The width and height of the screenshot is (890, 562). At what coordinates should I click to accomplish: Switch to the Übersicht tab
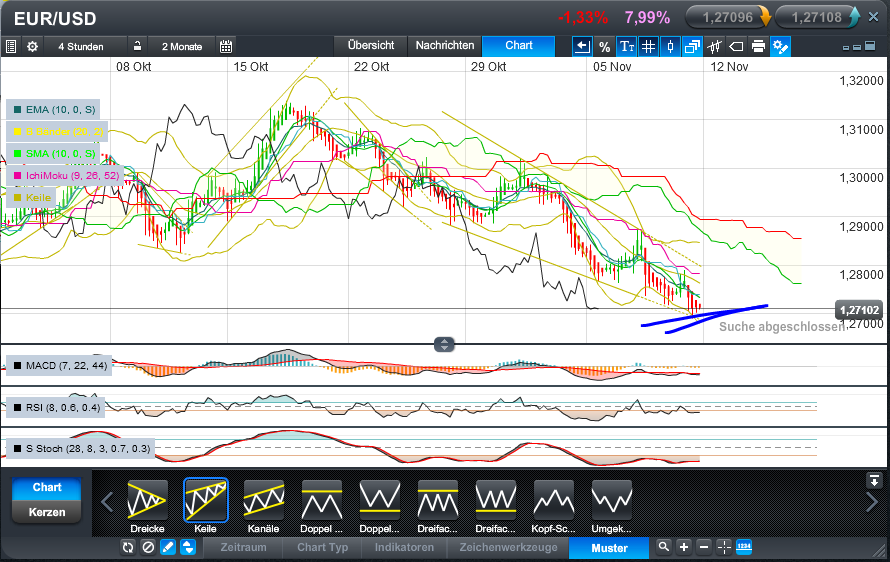click(x=371, y=45)
